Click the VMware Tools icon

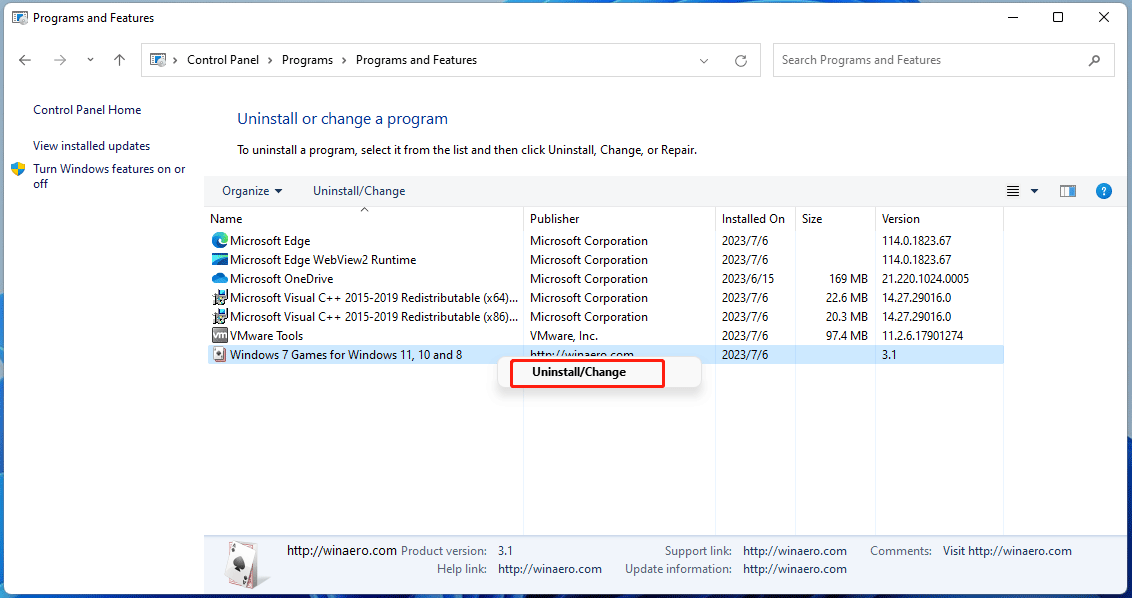pyautogui.click(x=219, y=335)
